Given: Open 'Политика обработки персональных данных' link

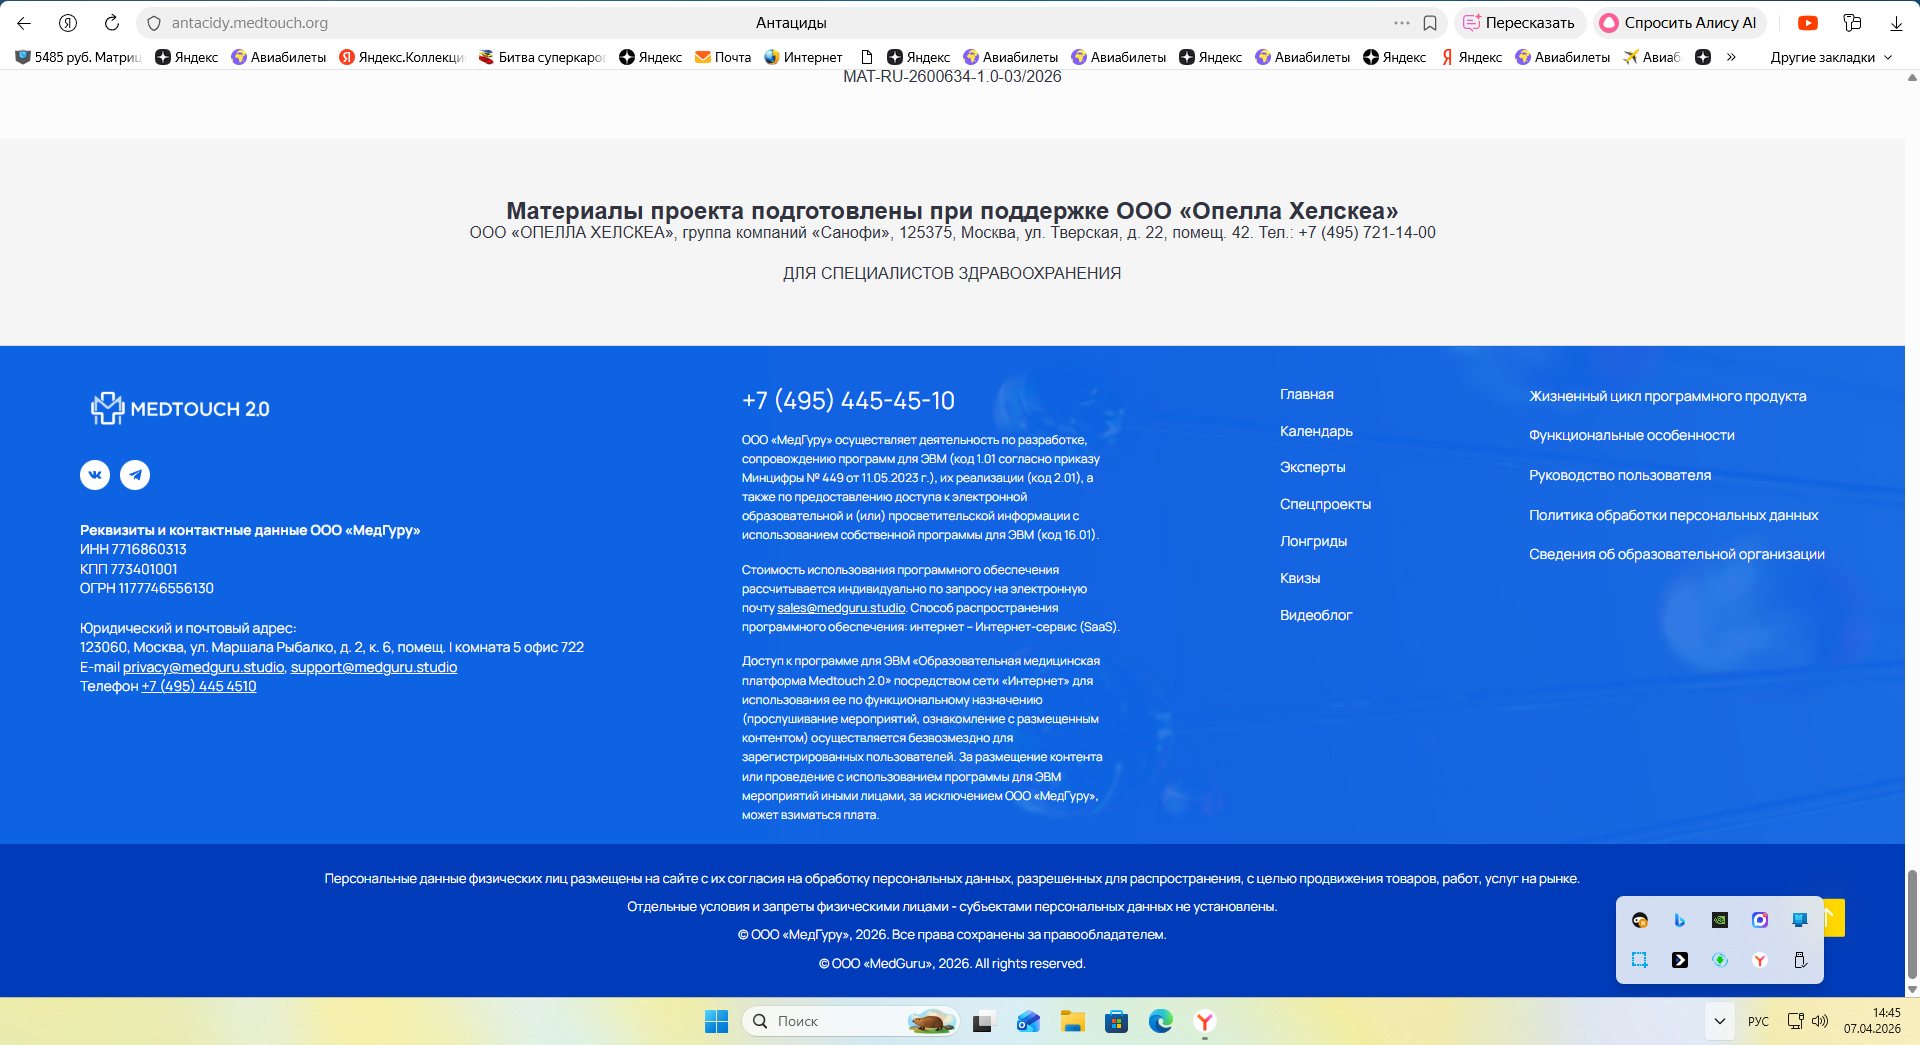Looking at the screenshot, I should tap(1674, 515).
